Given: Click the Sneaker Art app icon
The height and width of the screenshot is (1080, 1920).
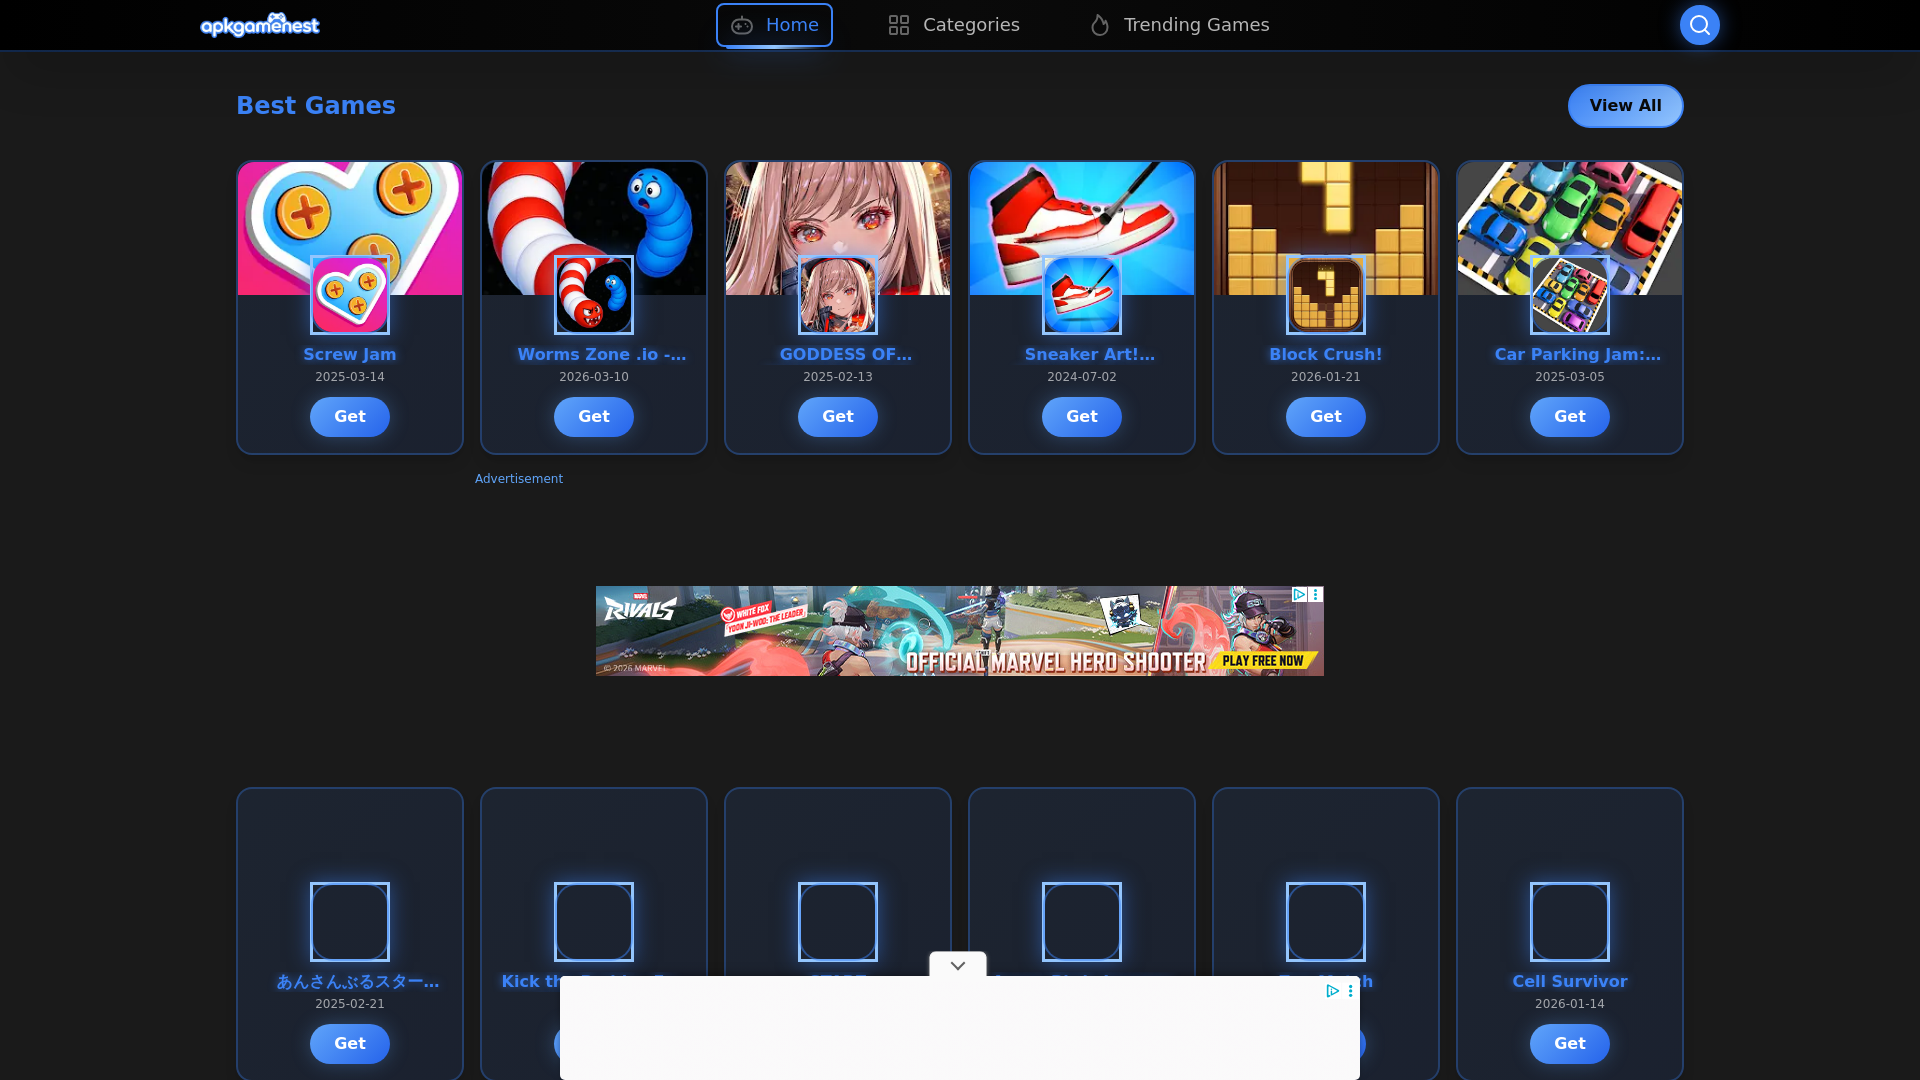Looking at the screenshot, I should (x=1082, y=295).
